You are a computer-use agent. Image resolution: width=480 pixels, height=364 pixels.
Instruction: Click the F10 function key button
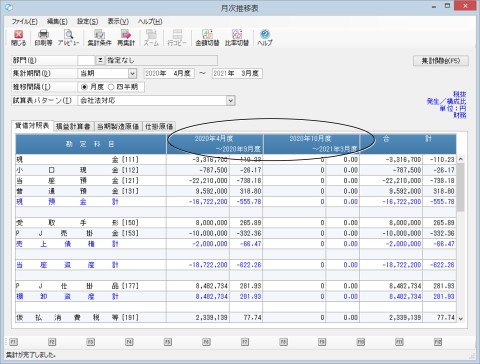coord(361,342)
